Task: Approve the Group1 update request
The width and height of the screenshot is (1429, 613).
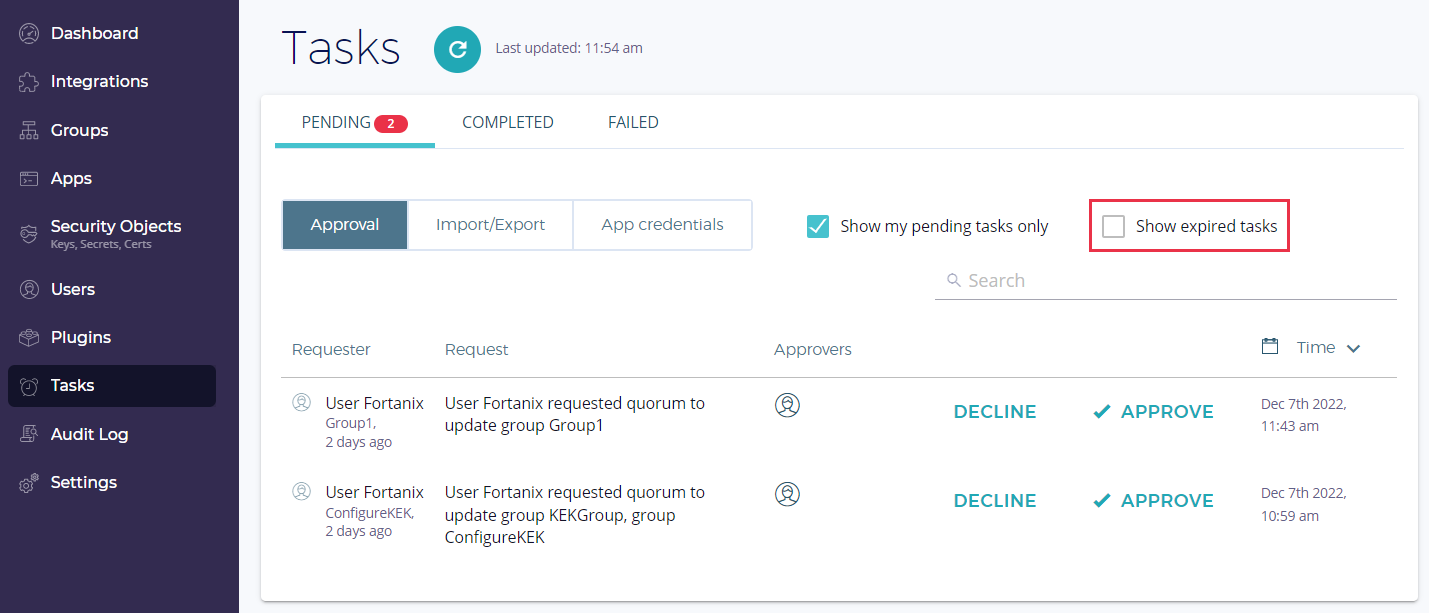Action: point(1153,412)
